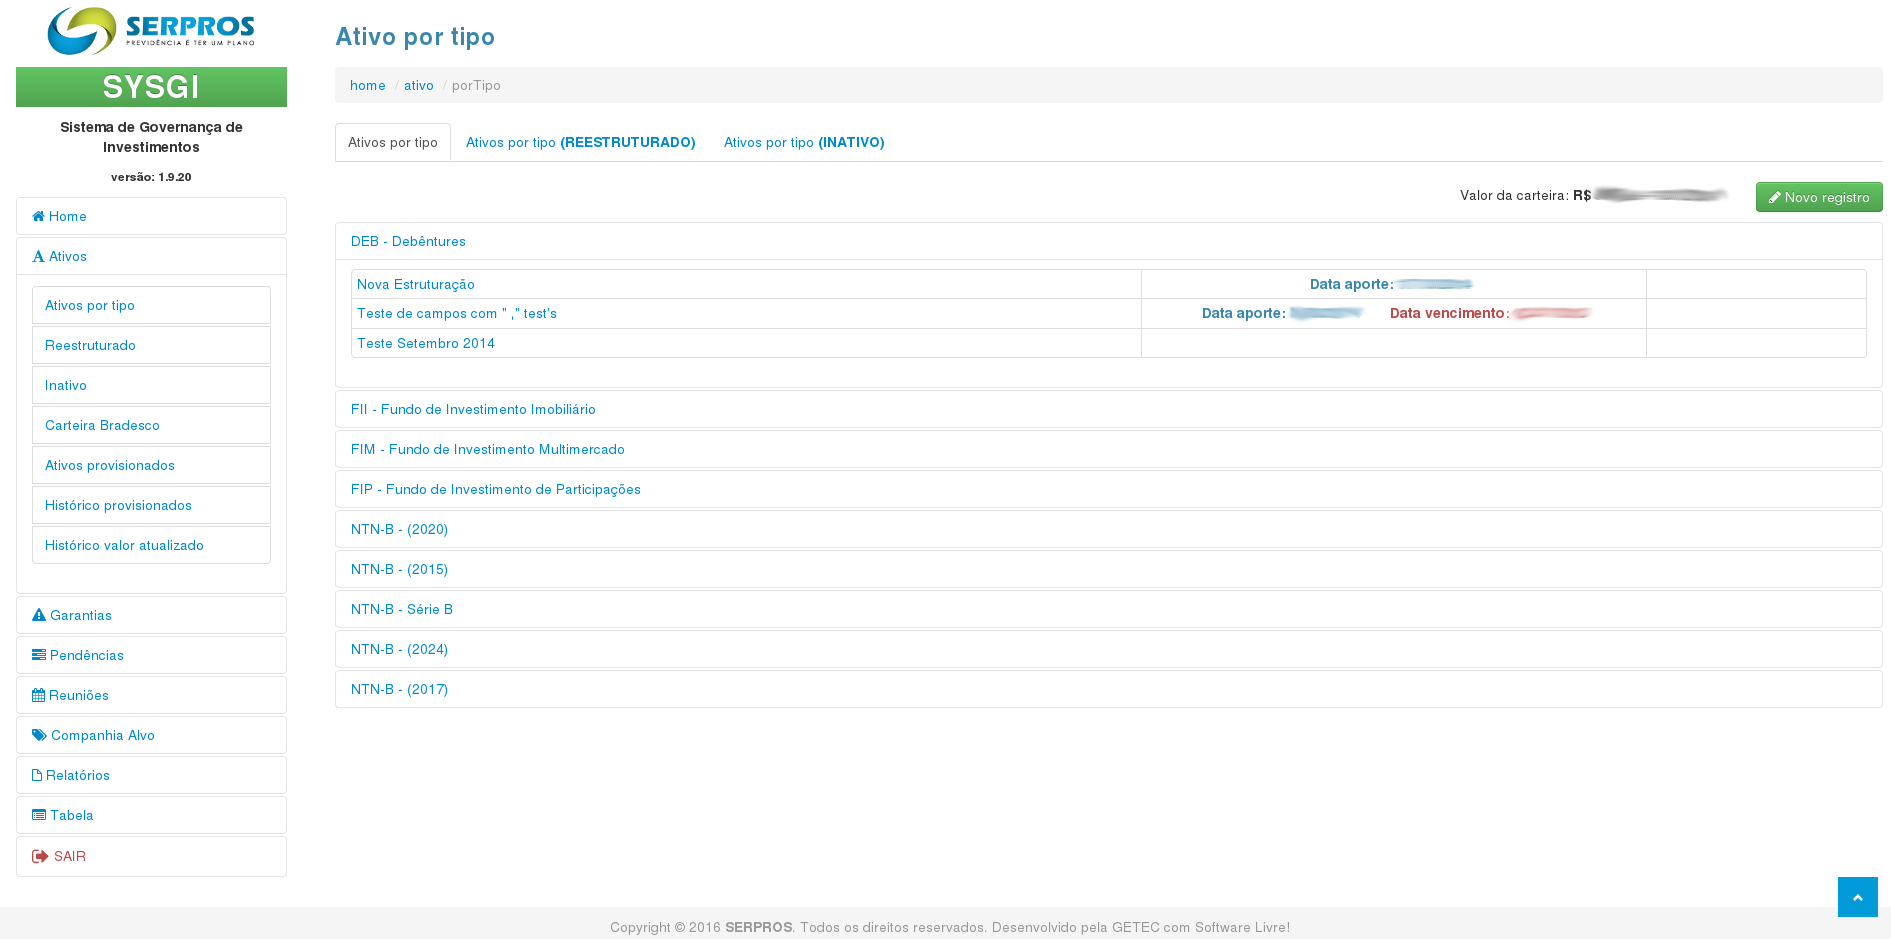Click the Tabela table icon
Screen dimensions: 1891x939
[39, 815]
